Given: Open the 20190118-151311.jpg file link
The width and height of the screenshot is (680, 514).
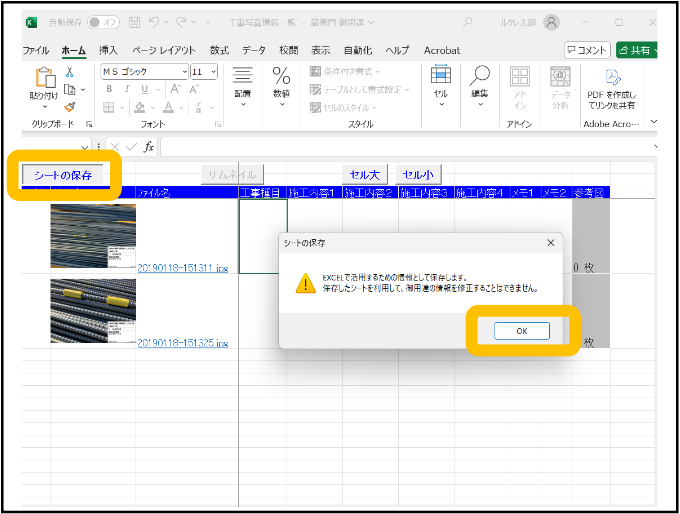Looking at the screenshot, I should pyautogui.click(x=181, y=269).
